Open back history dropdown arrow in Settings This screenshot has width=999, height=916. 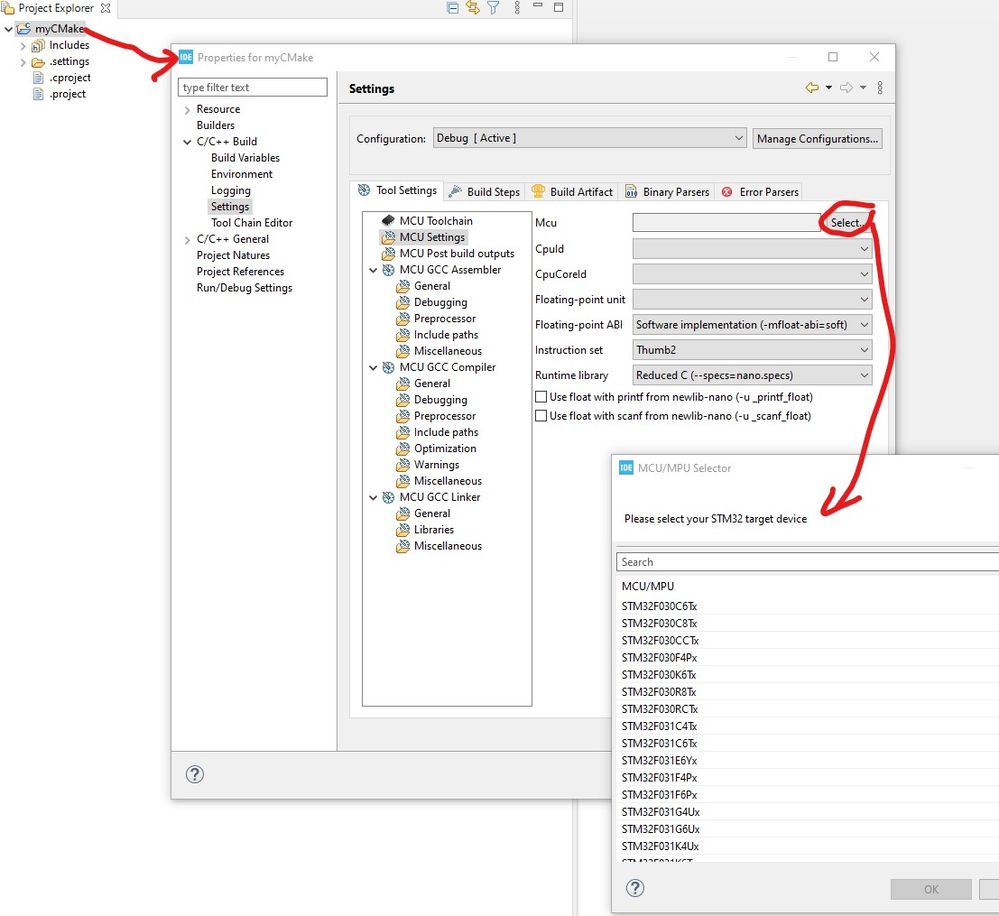coord(829,87)
